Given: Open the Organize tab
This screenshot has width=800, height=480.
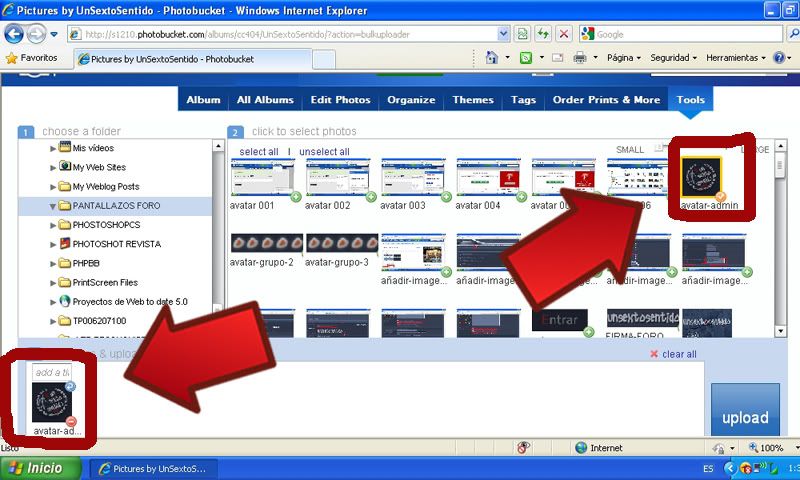Looking at the screenshot, I should pyautogui.click(x=411, y=99).
